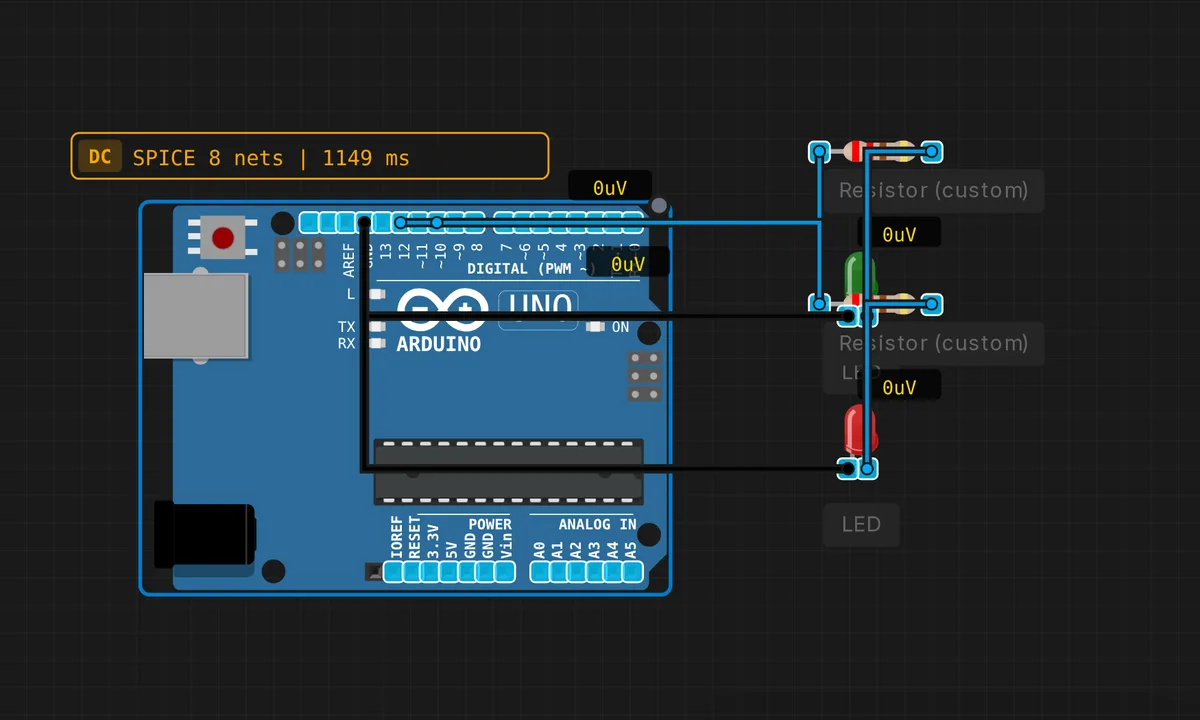The height and width of the screenshot is (720, 1200).
Task: Click the Arduino USB port connector
Action: point(194,316)
